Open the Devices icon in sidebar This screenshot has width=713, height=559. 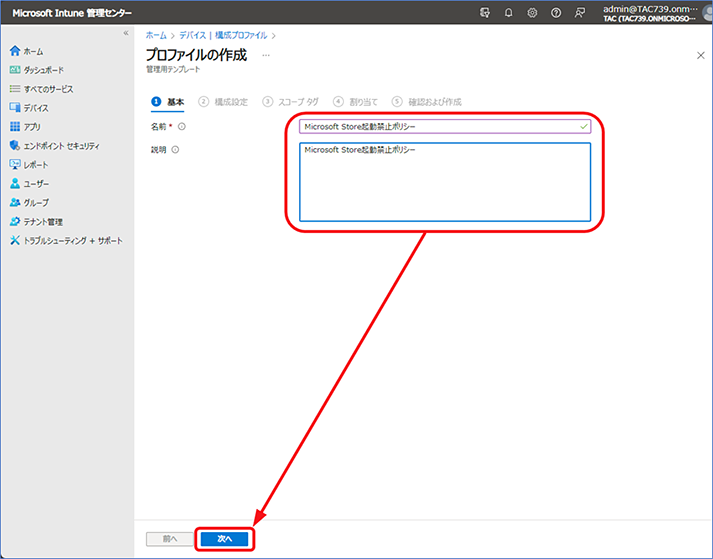point(15,108)
